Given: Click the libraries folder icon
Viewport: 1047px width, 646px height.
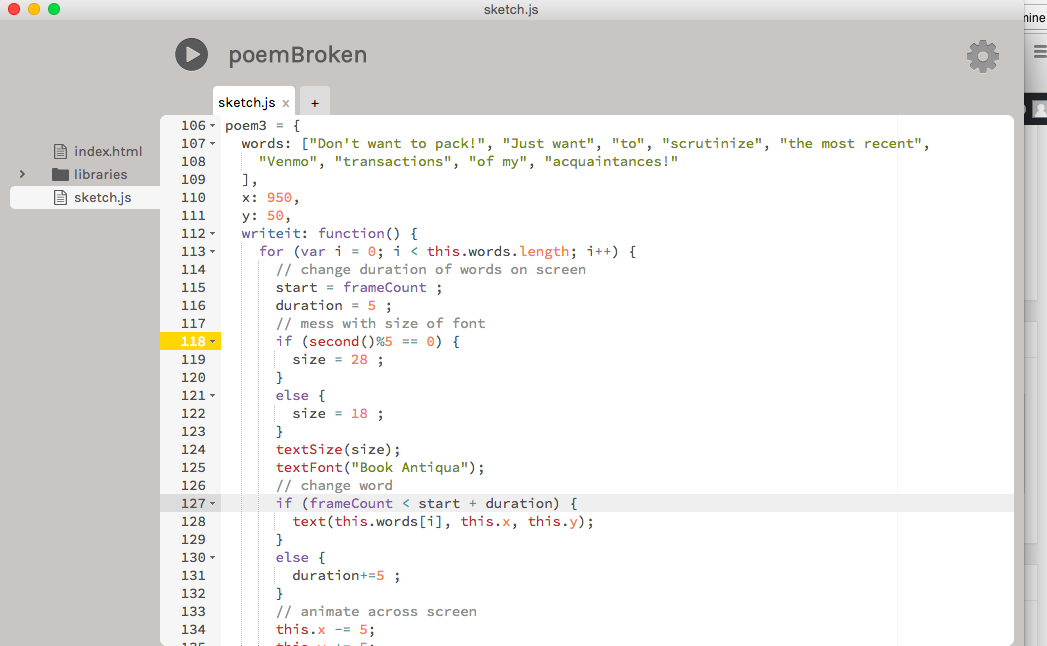Looking at the screenshot, I should pyautogui.click(x=59, y=174).
